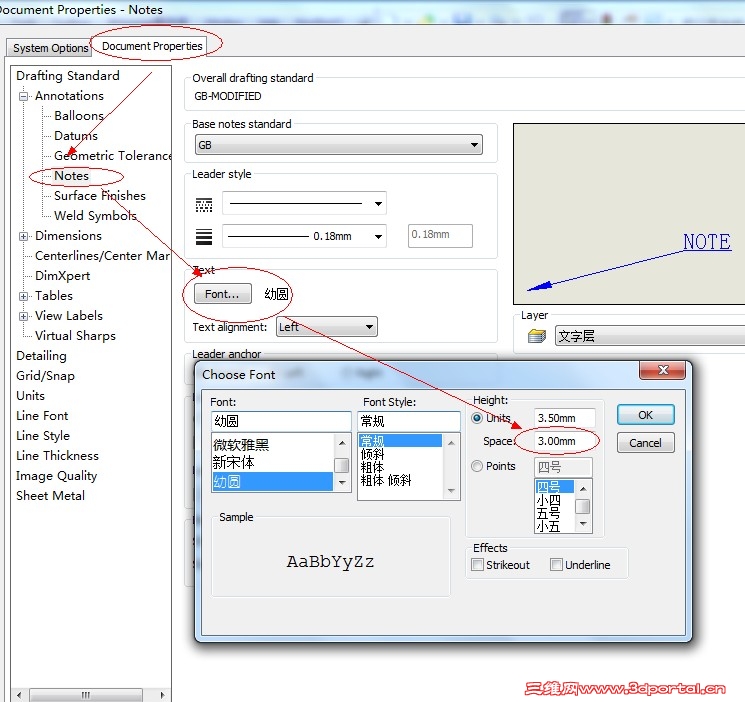This screenshot has width=745, height=702.
Task: Open the Layer 文字层 dropdown
Action: pyautogui.click(x=650, y=336)
